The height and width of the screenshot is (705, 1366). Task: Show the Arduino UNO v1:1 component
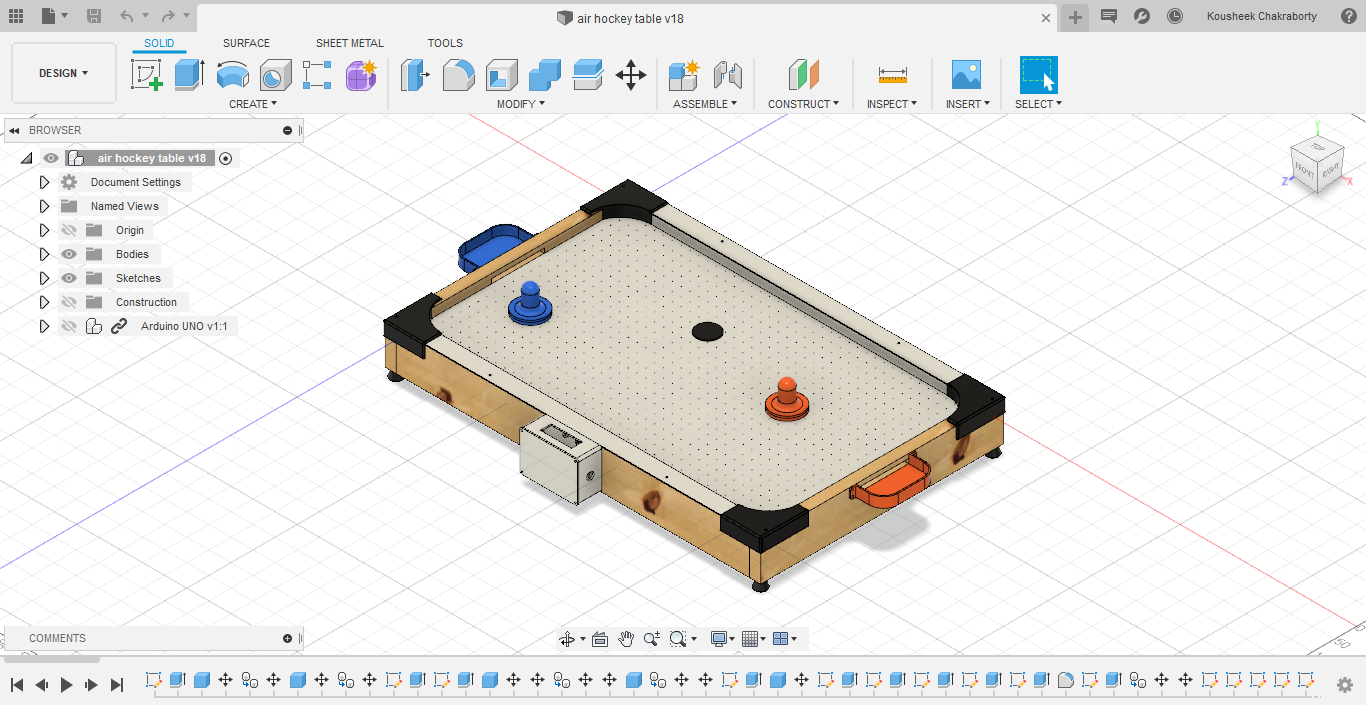coord(69,326)
